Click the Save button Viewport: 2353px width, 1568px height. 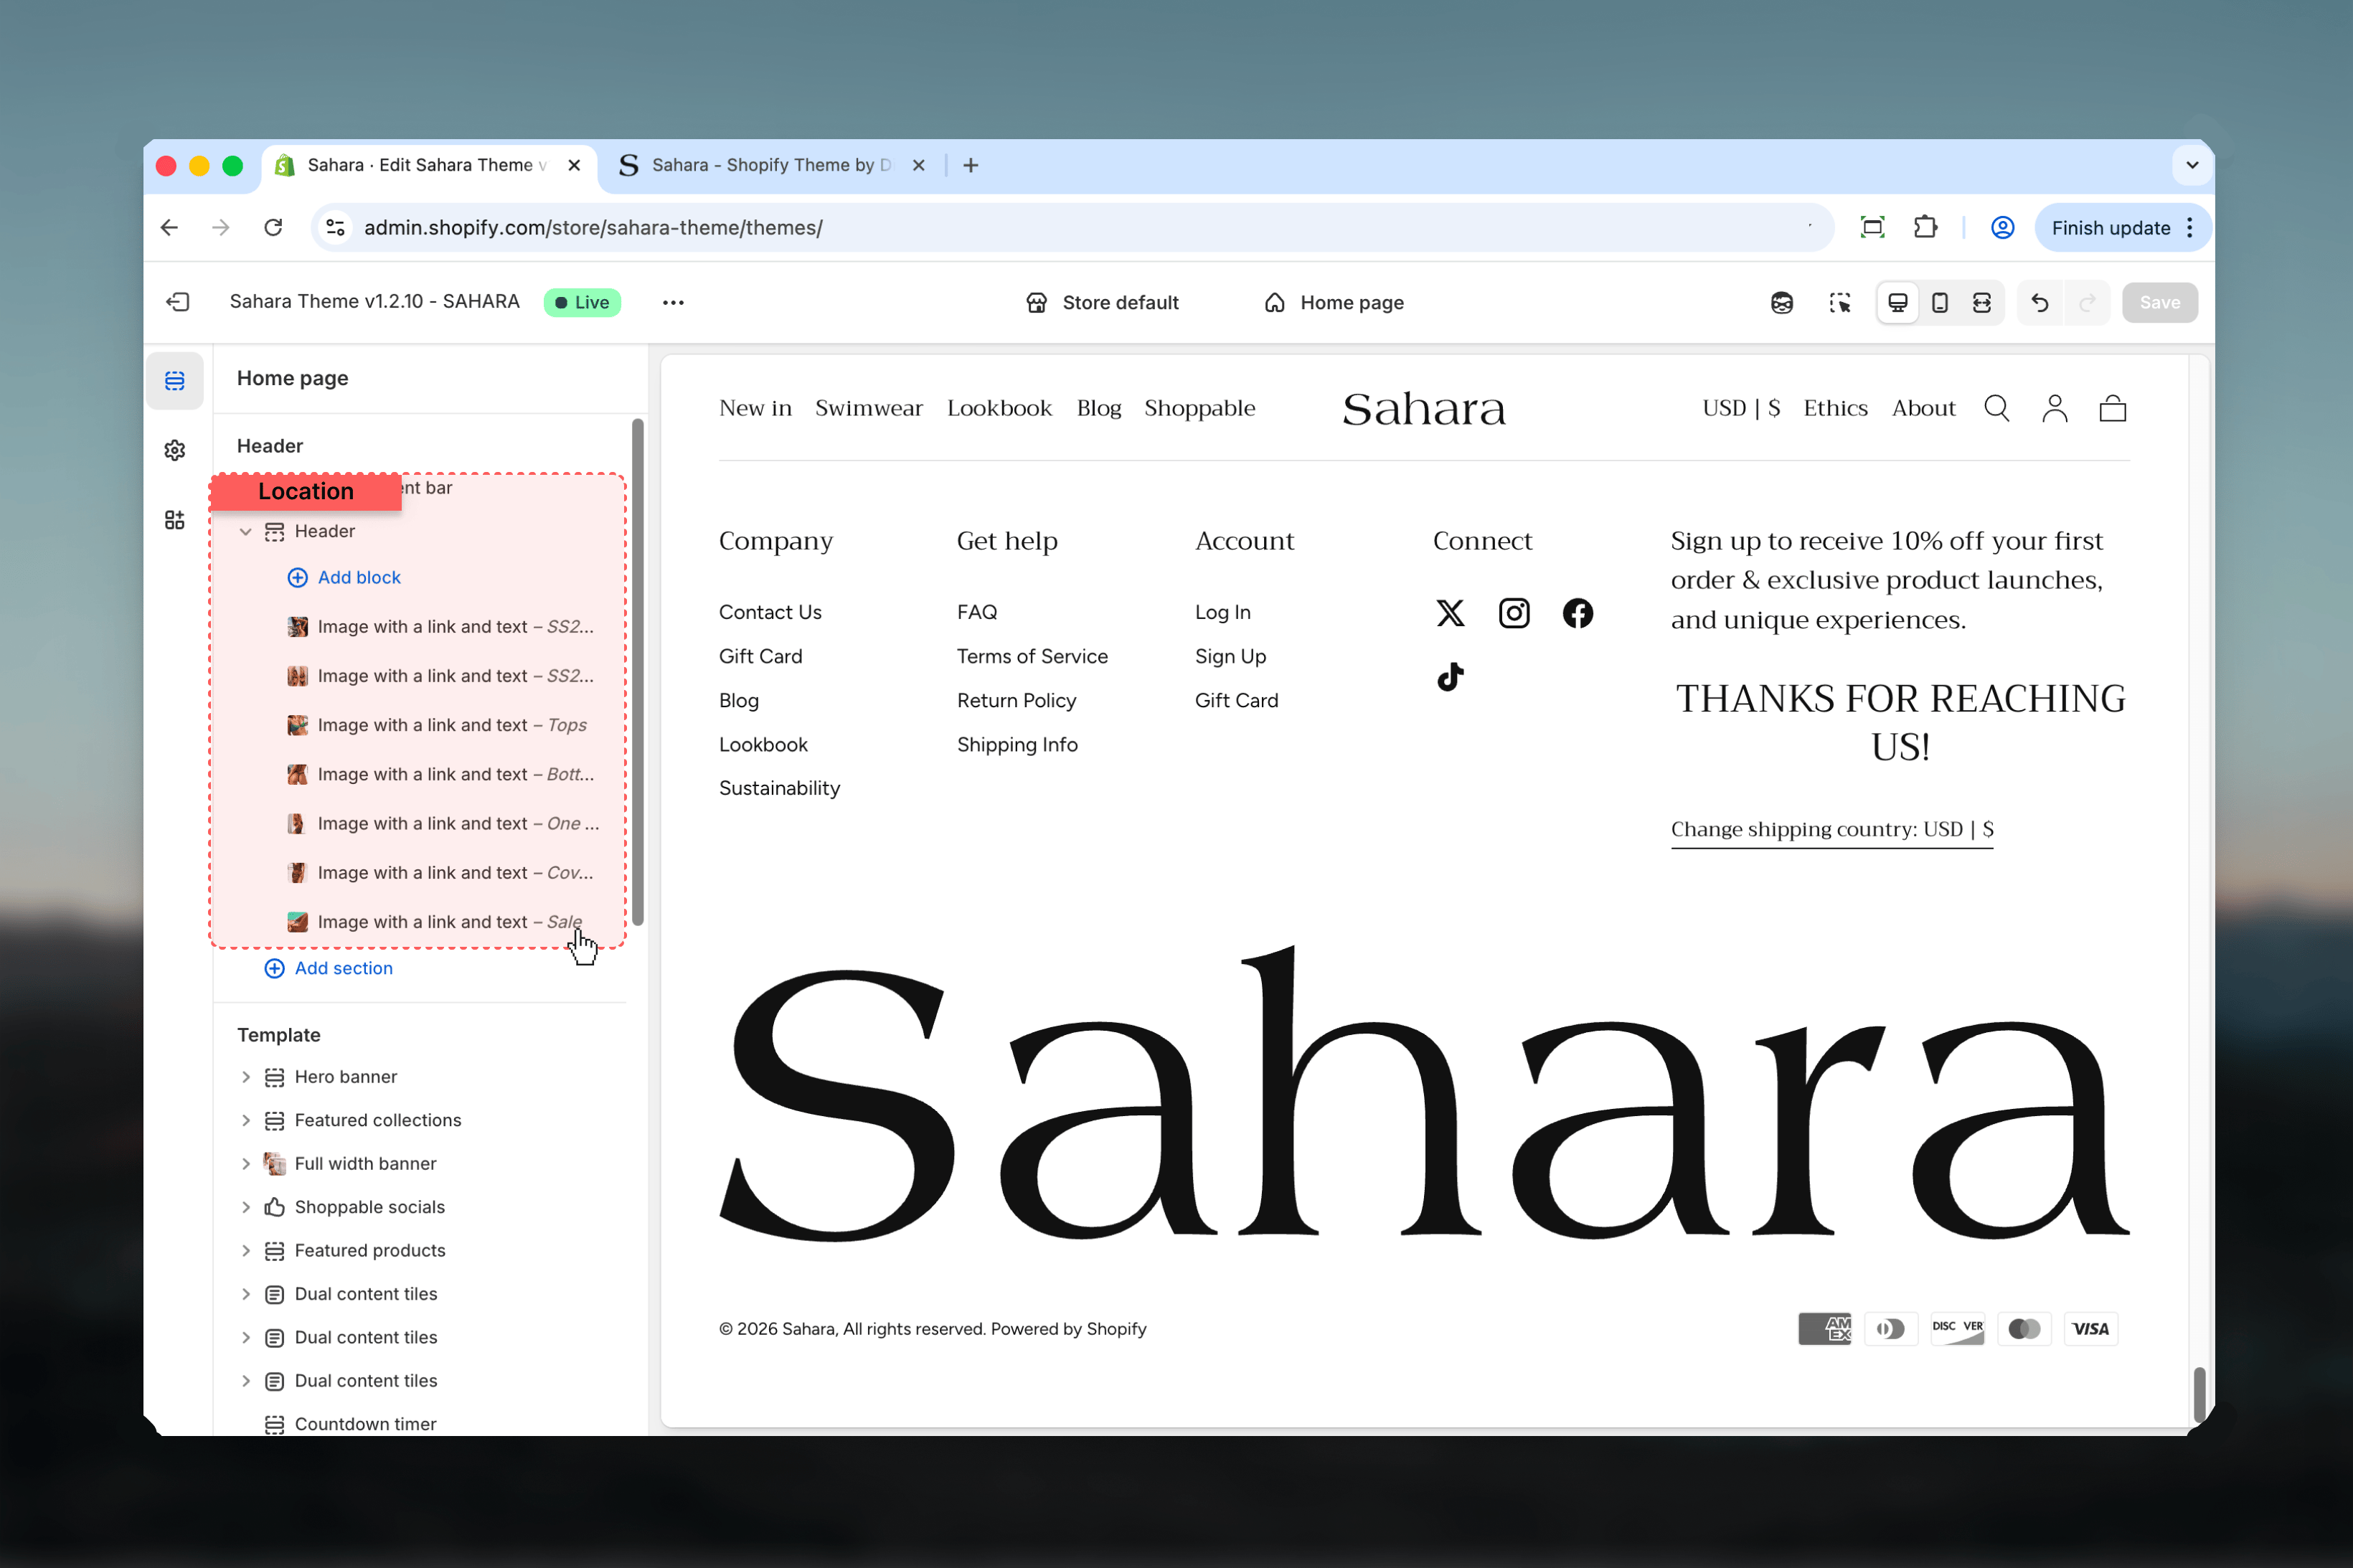pos(2160,302)
